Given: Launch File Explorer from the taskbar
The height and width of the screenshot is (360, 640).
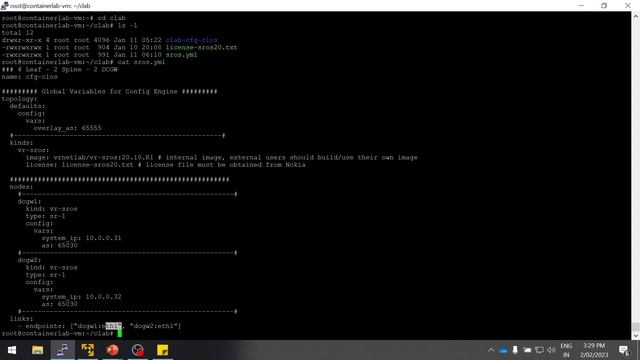Looking at the screenshot, I should click(x=38, y=350).
